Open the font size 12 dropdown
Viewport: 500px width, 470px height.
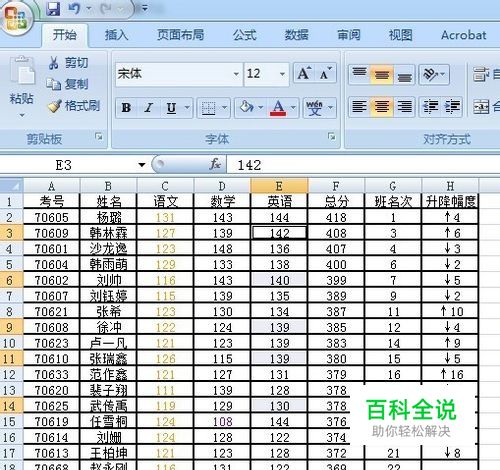pos(282,74)
